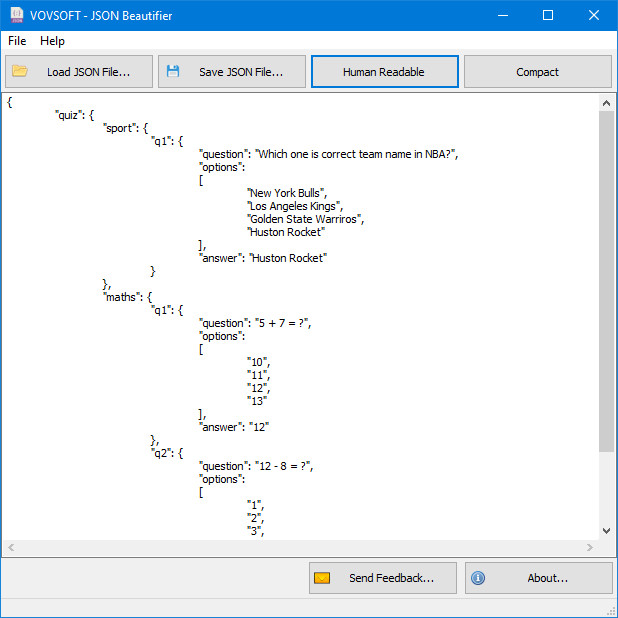Viewport: 618px width, 618px height.
Task: Click the "sport": { line
Action: pyautogui.click(x=125, y=128)
